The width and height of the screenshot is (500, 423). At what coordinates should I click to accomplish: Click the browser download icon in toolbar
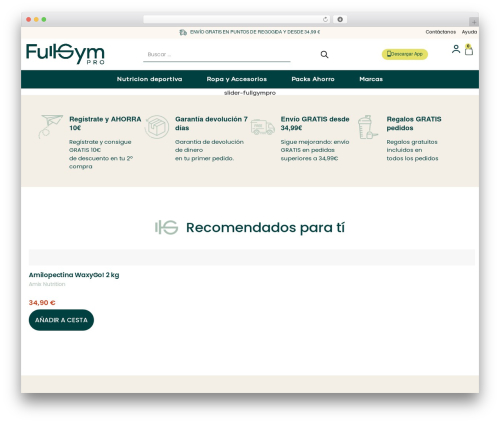[x=340, y=20]
